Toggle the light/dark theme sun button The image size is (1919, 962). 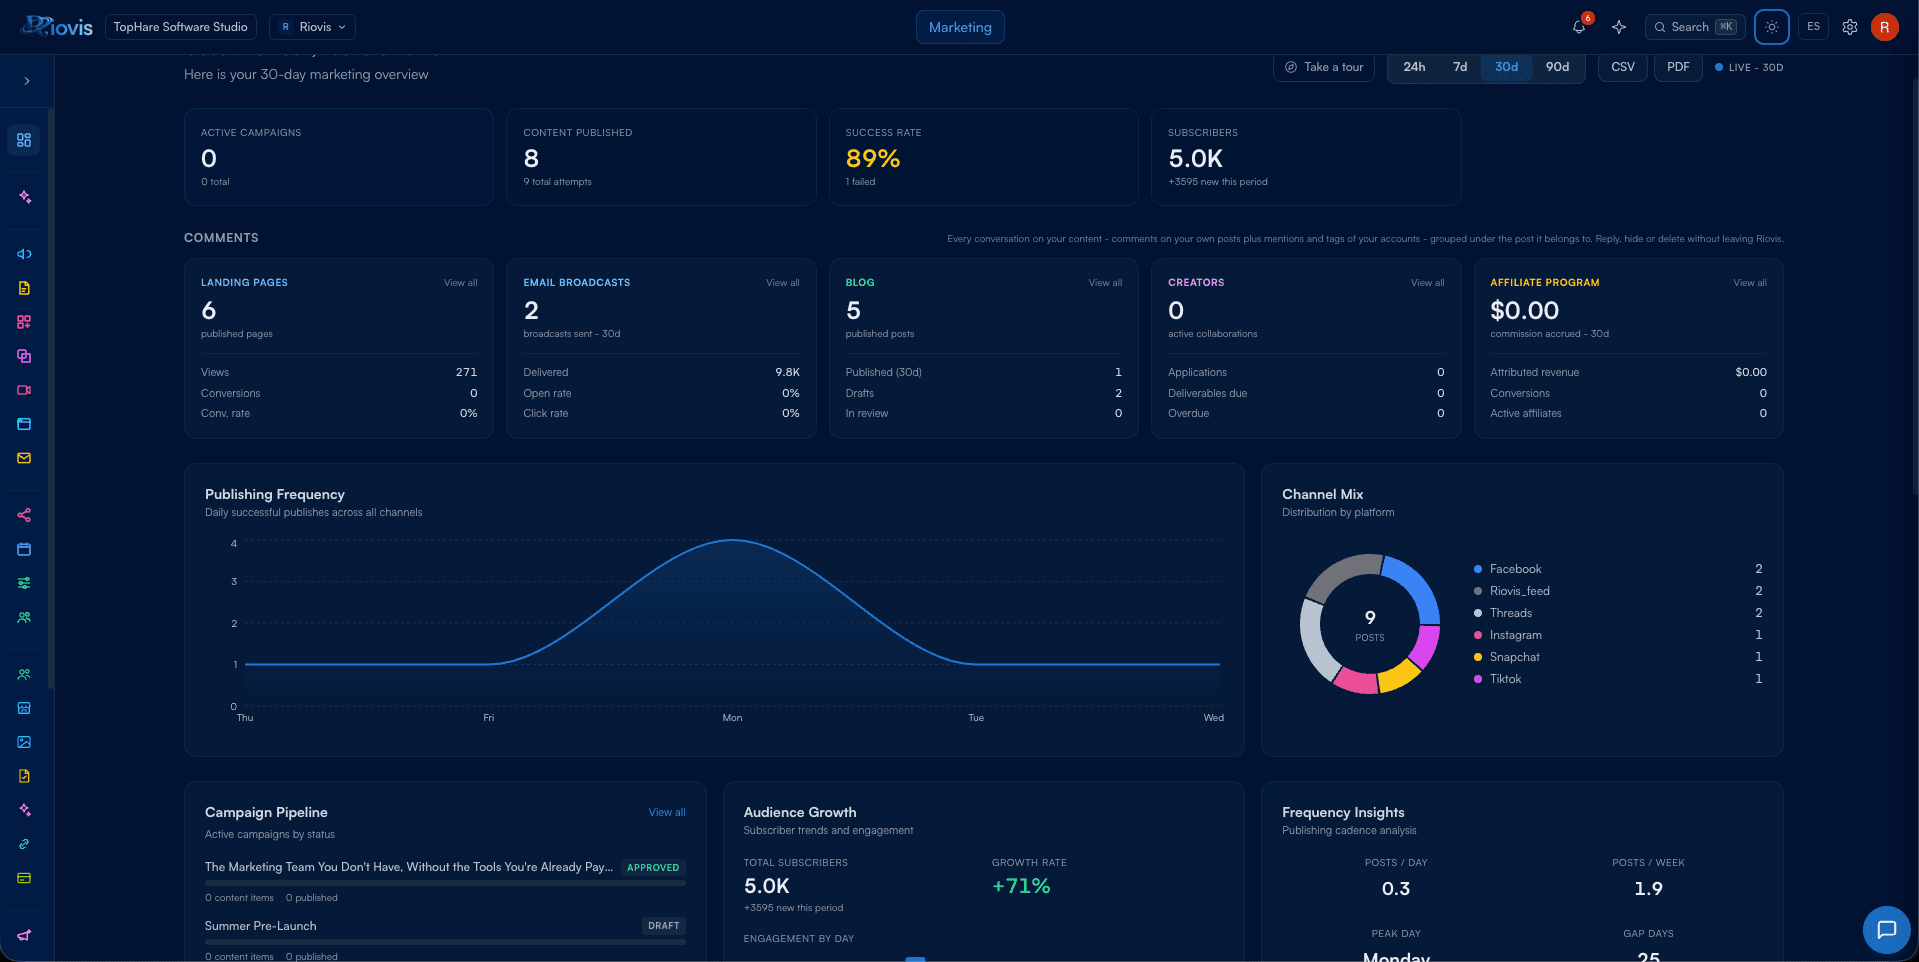1772,27
